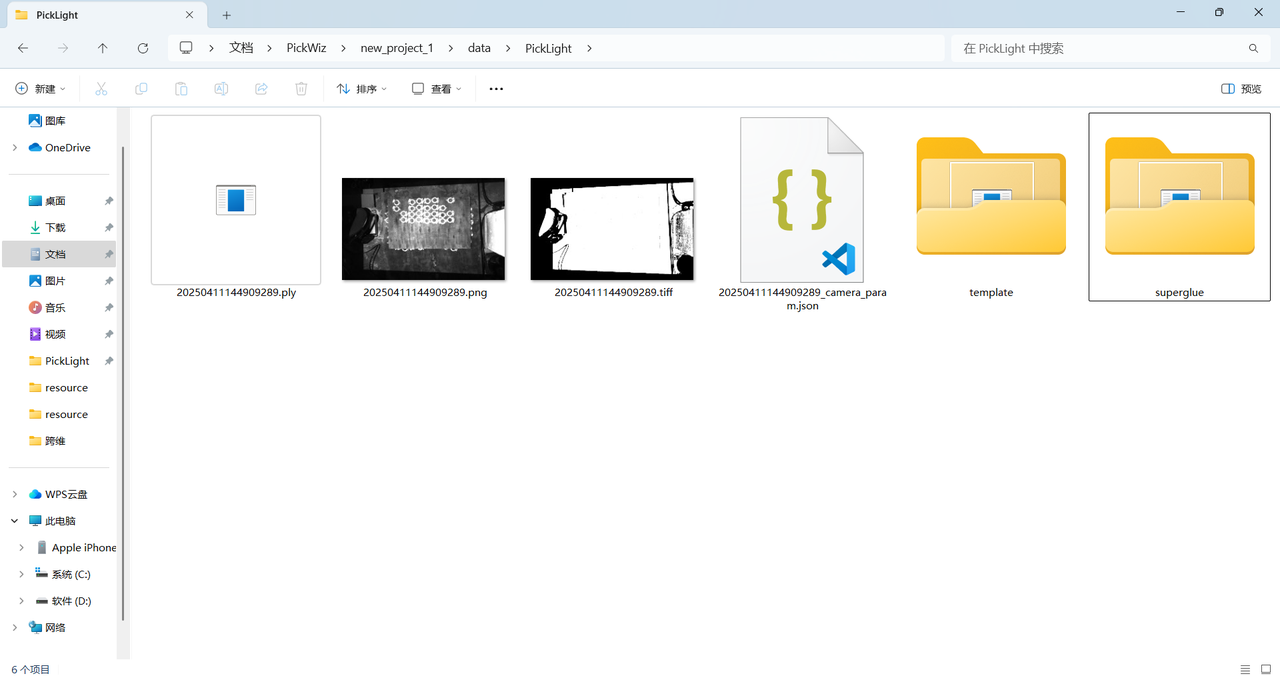Select the 下载 folder in sidebar
Screen dimensions: 1280x680
pos(55,228)
